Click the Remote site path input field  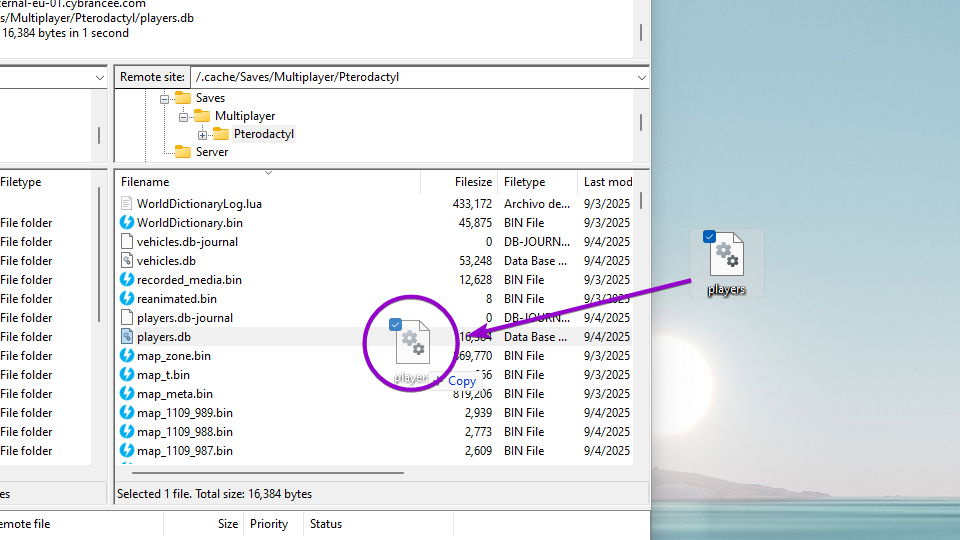[x=413, y=77]
